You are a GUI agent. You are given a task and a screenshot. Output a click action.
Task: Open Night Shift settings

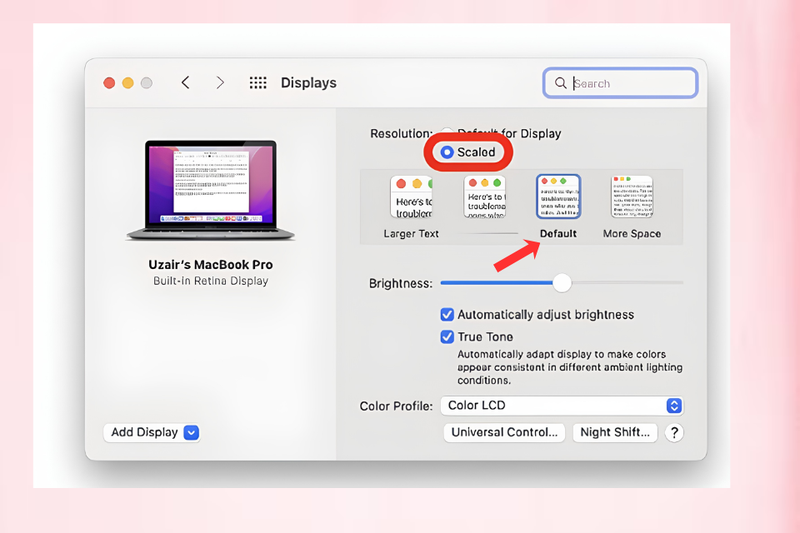click(615, 433)
